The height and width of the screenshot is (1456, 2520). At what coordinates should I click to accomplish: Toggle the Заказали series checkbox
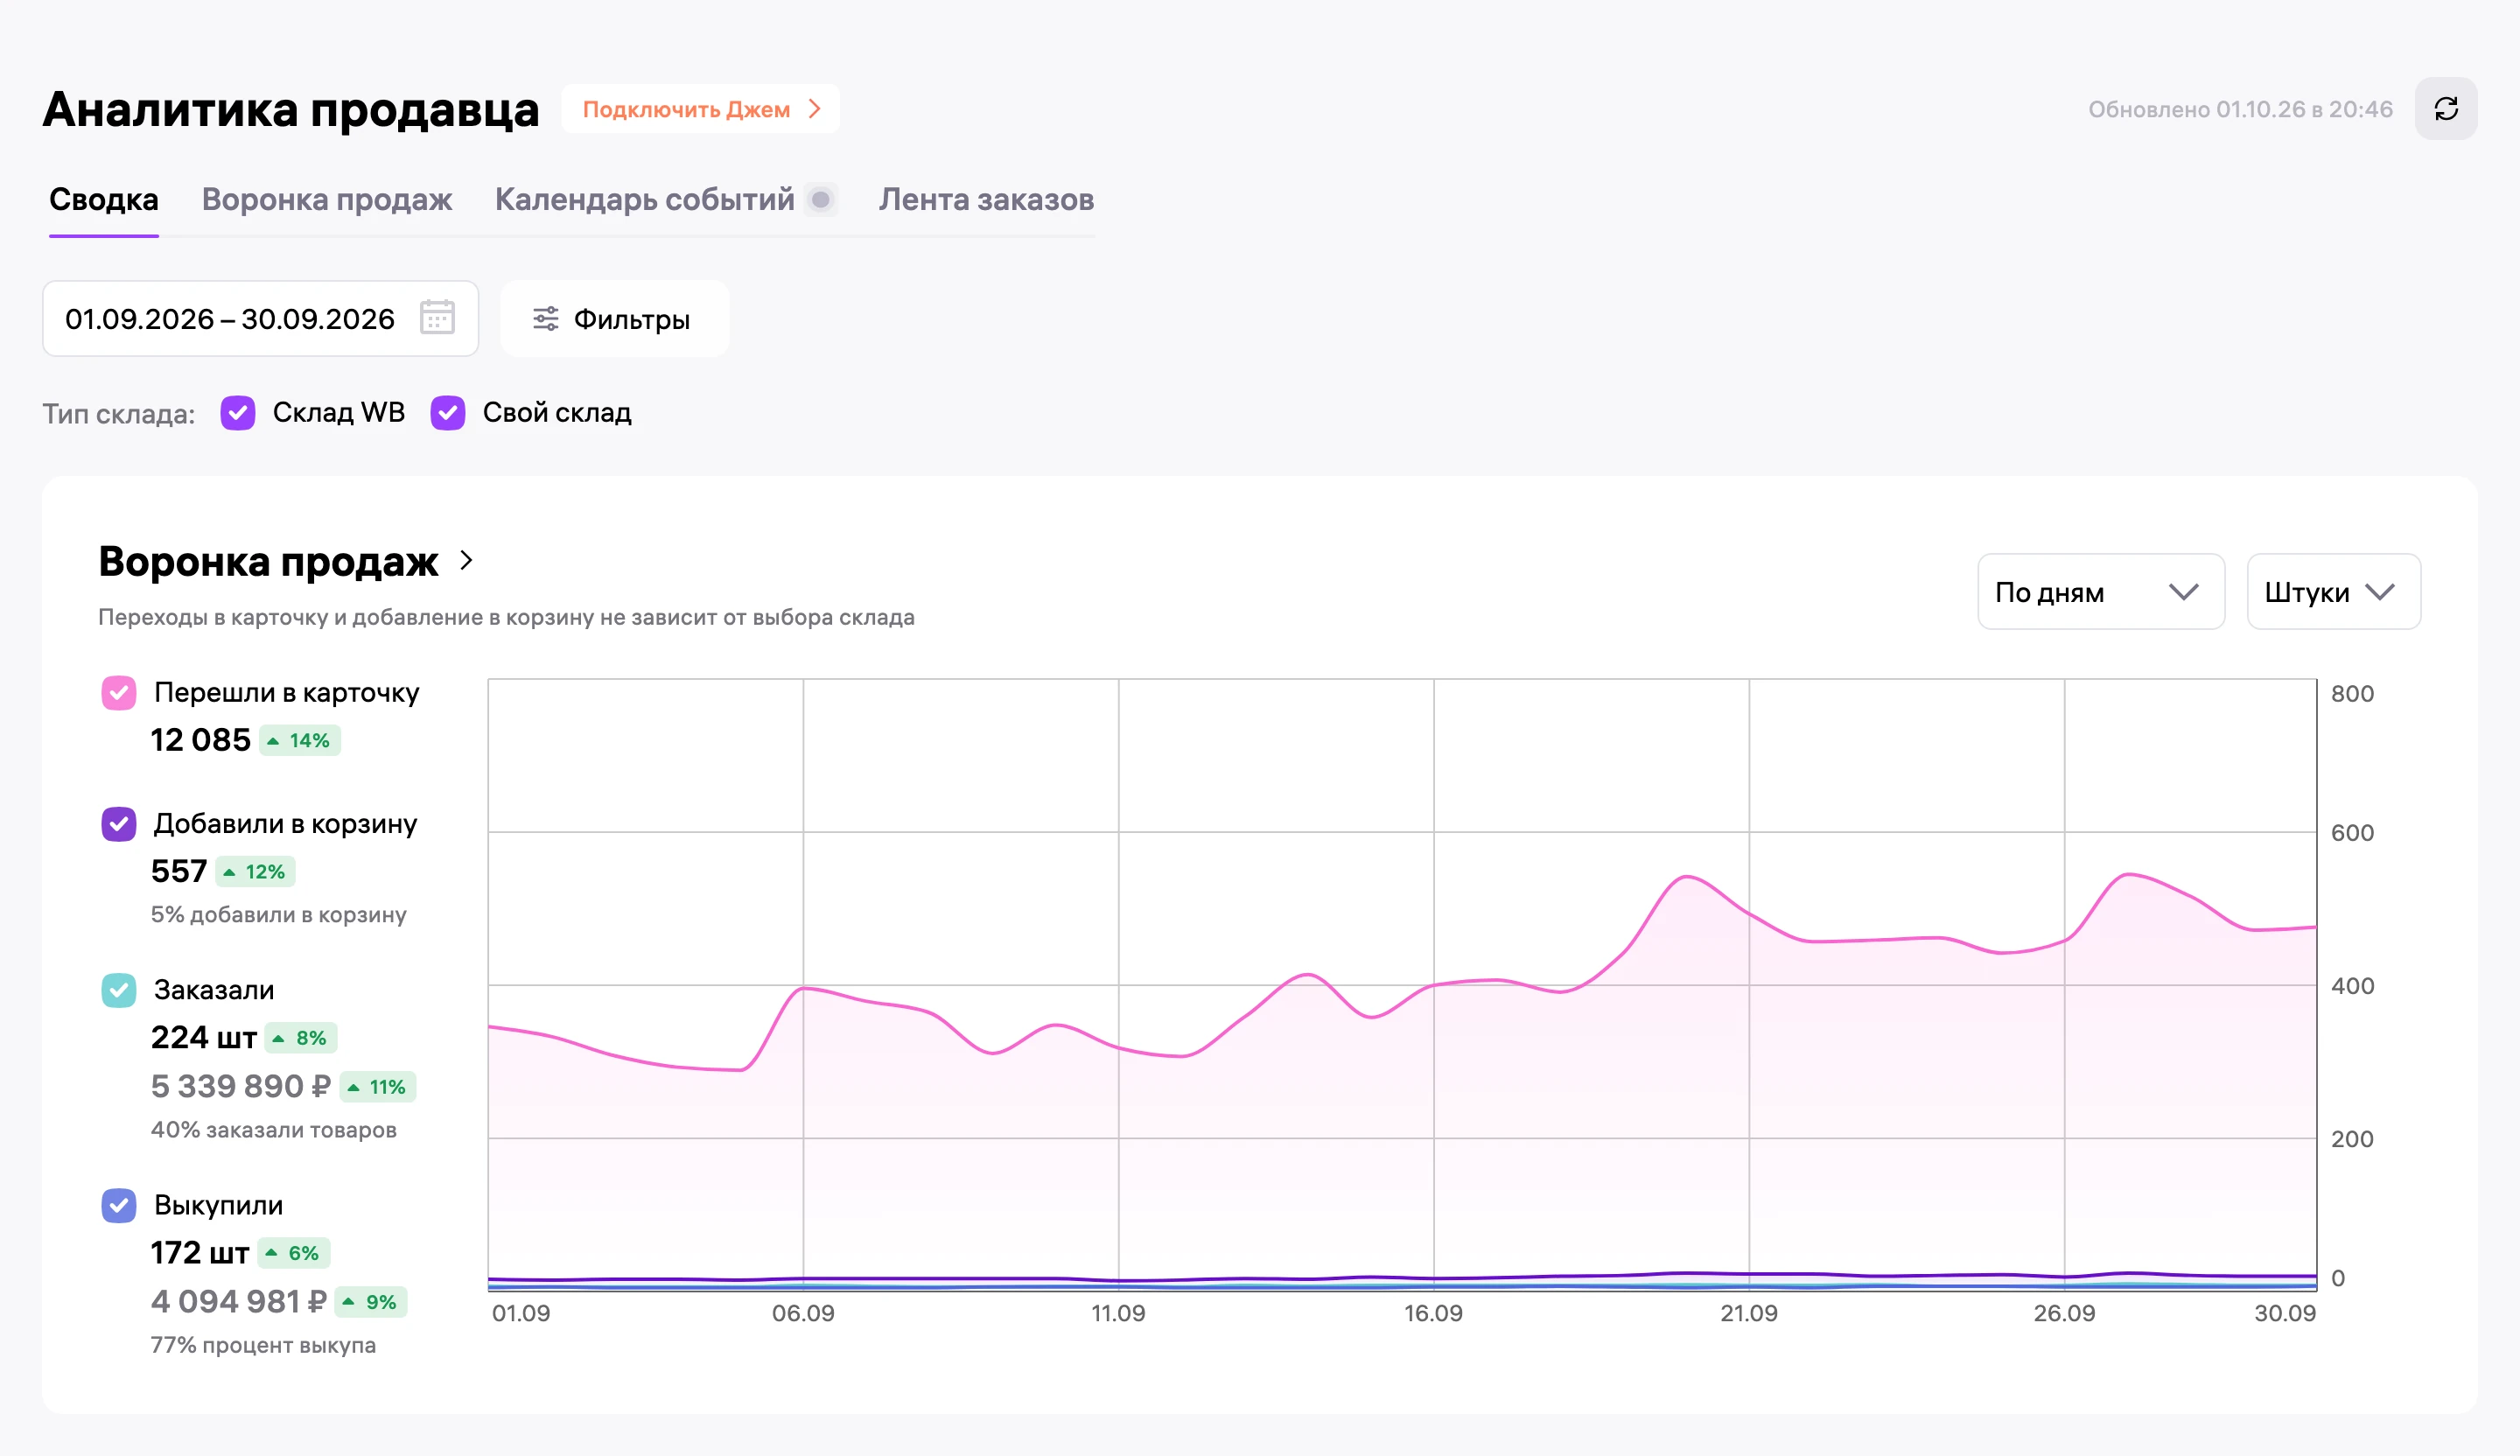coord(119,990)
